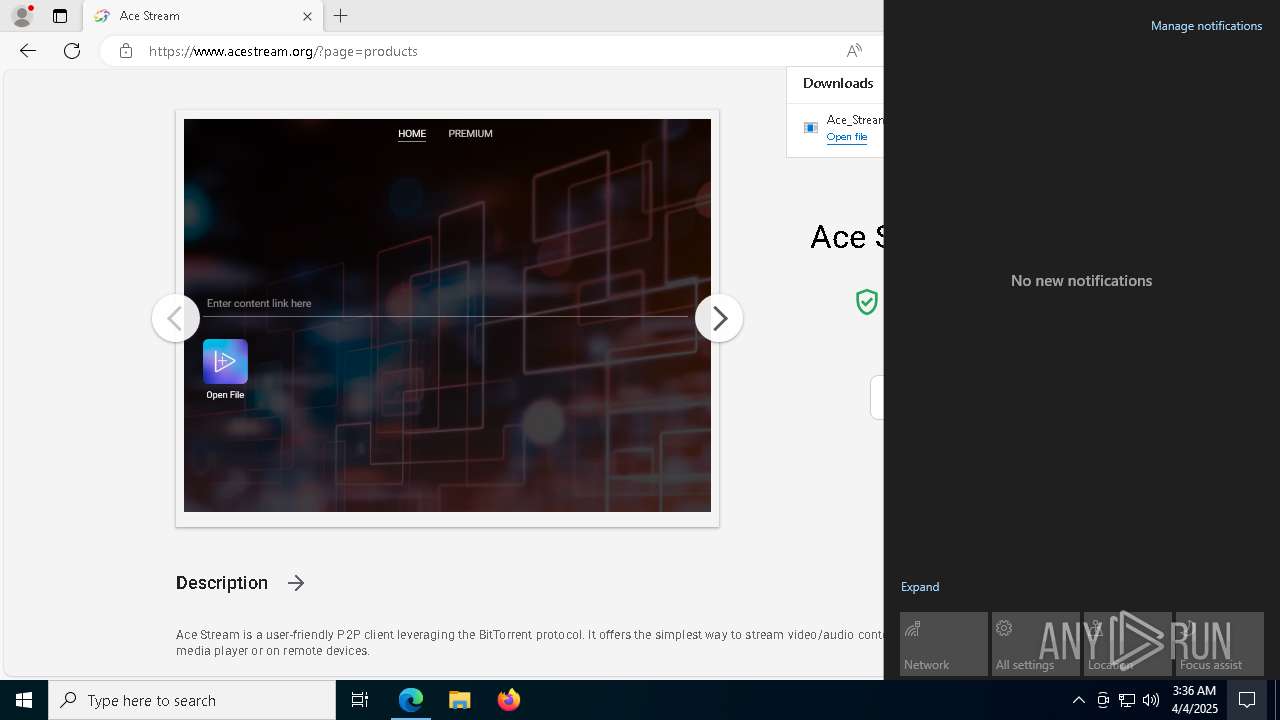Click the Downloads panel heading
This screenshot has height=720, width=1280.
(x=838, y=83)
